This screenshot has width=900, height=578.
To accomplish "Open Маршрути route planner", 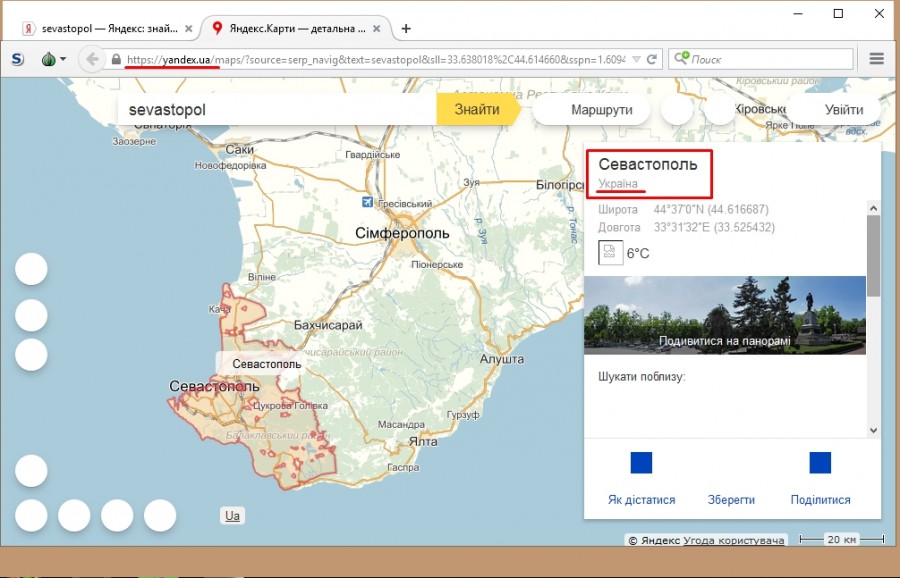I will click(592, 109).
